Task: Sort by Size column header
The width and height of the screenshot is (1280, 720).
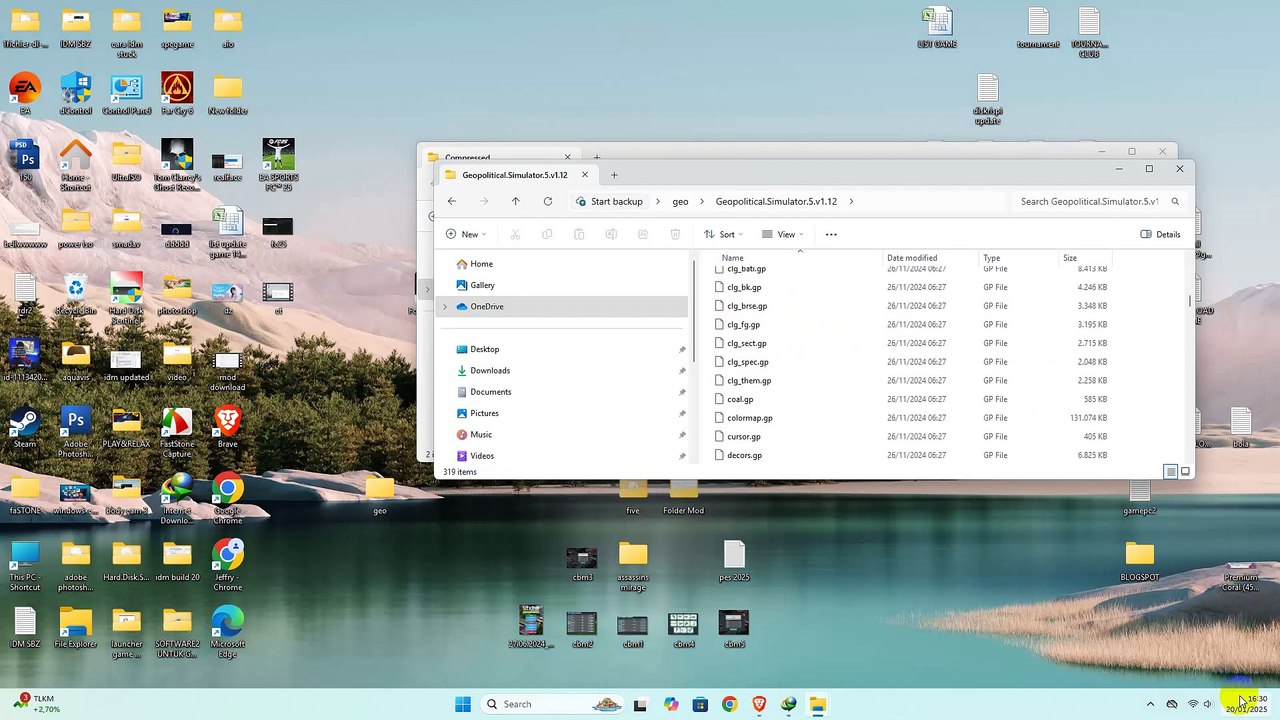Action: click(x=1087, y=258)
